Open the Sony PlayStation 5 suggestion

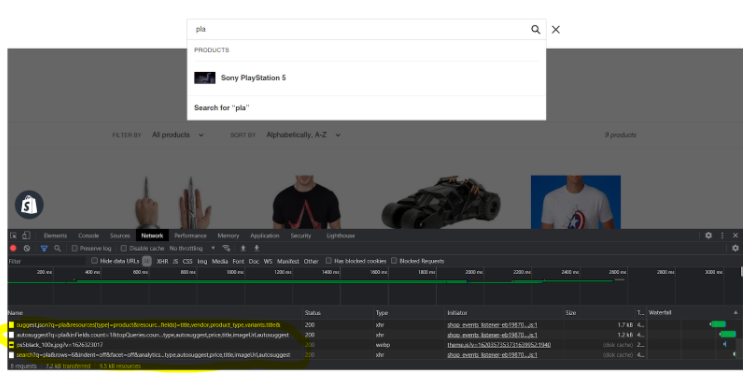(x=366, y=78)
